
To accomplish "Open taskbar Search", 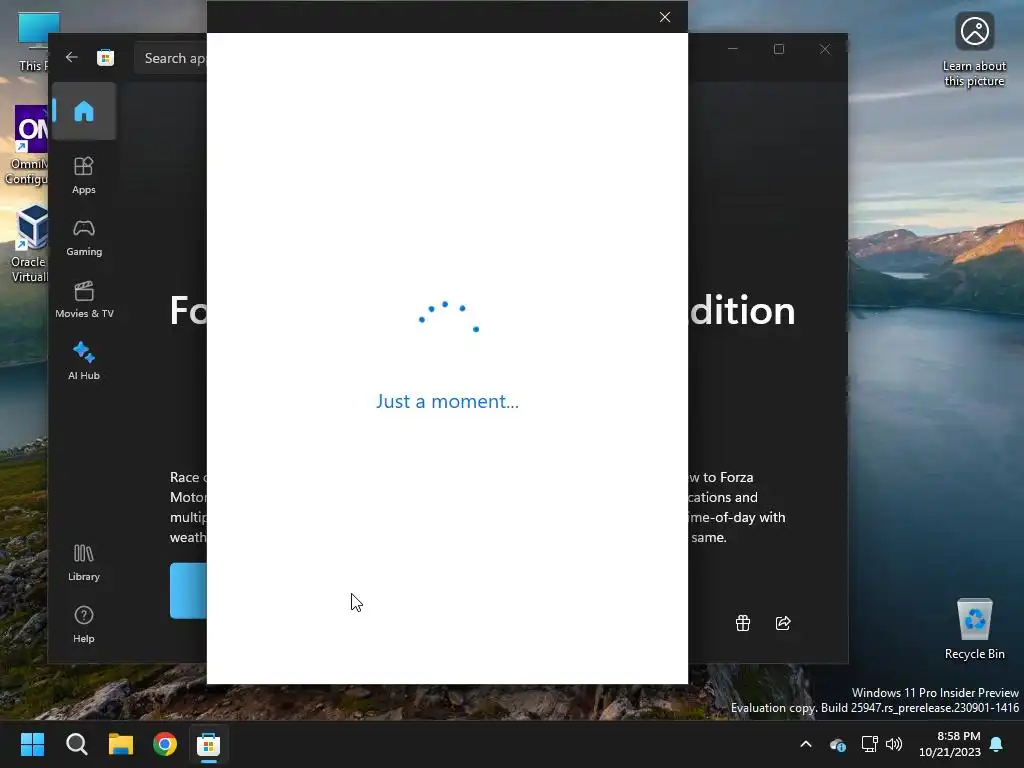I will (76, 744).
